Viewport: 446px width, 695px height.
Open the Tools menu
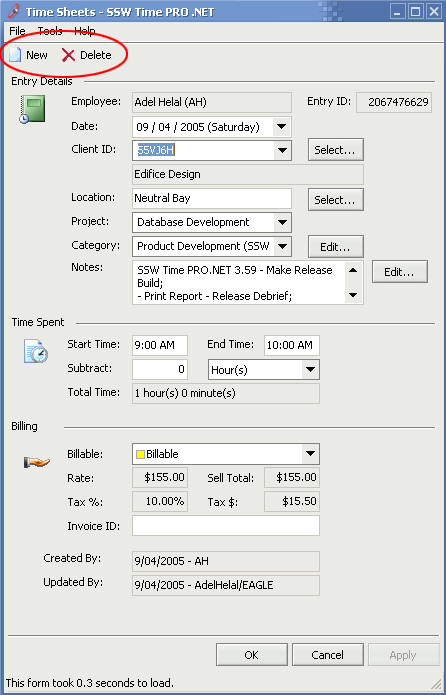click(x=50, y=31)
